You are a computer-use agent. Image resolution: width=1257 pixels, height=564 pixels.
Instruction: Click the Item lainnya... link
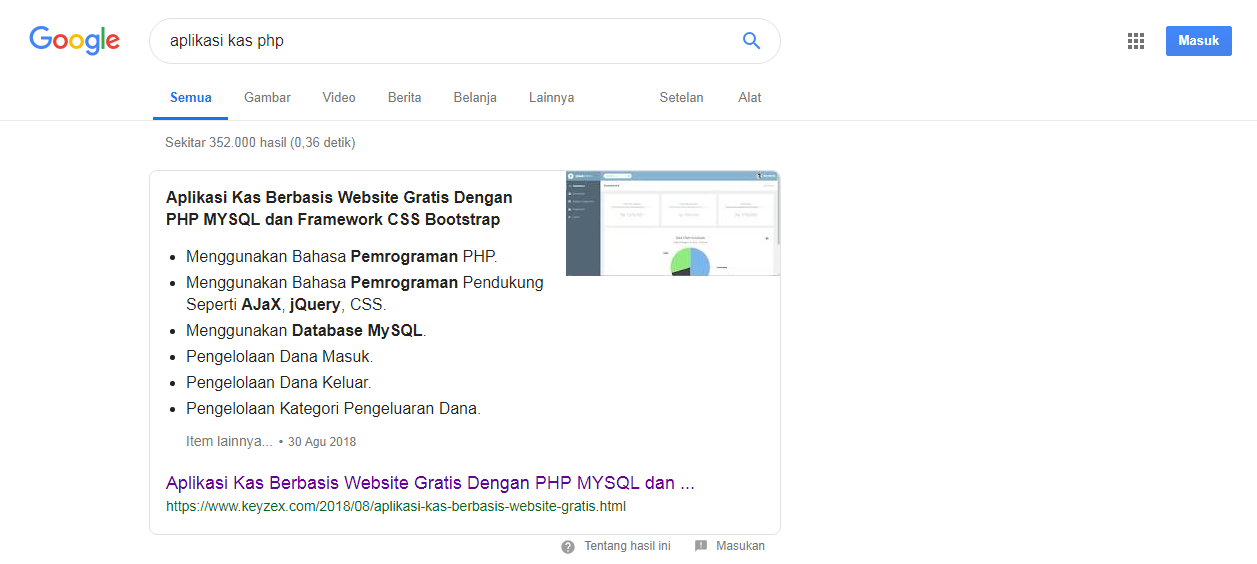click(x=229, y=441)
